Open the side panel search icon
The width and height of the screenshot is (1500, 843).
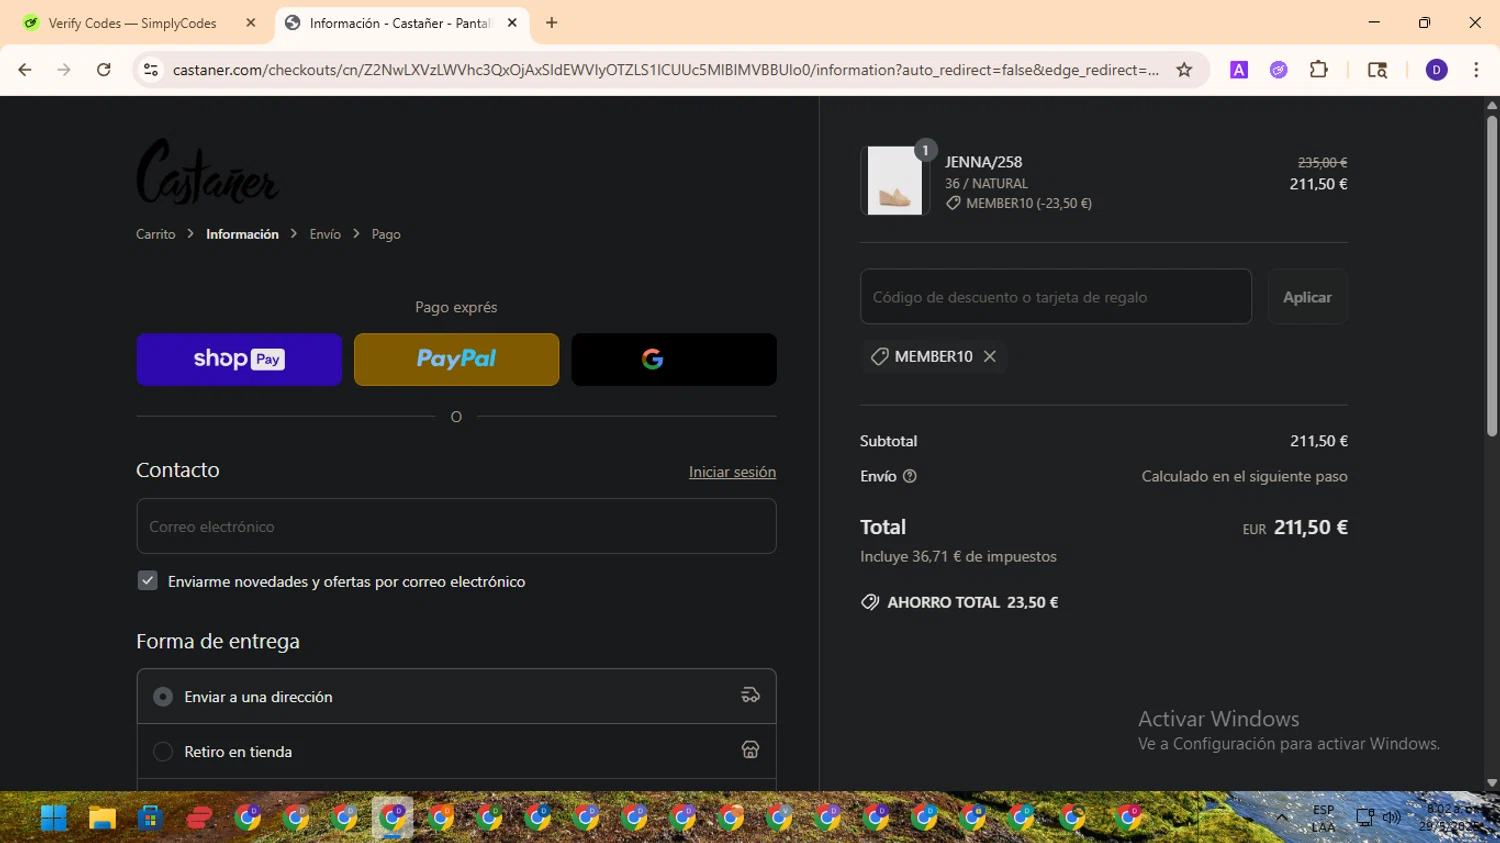coord(1377,70)
